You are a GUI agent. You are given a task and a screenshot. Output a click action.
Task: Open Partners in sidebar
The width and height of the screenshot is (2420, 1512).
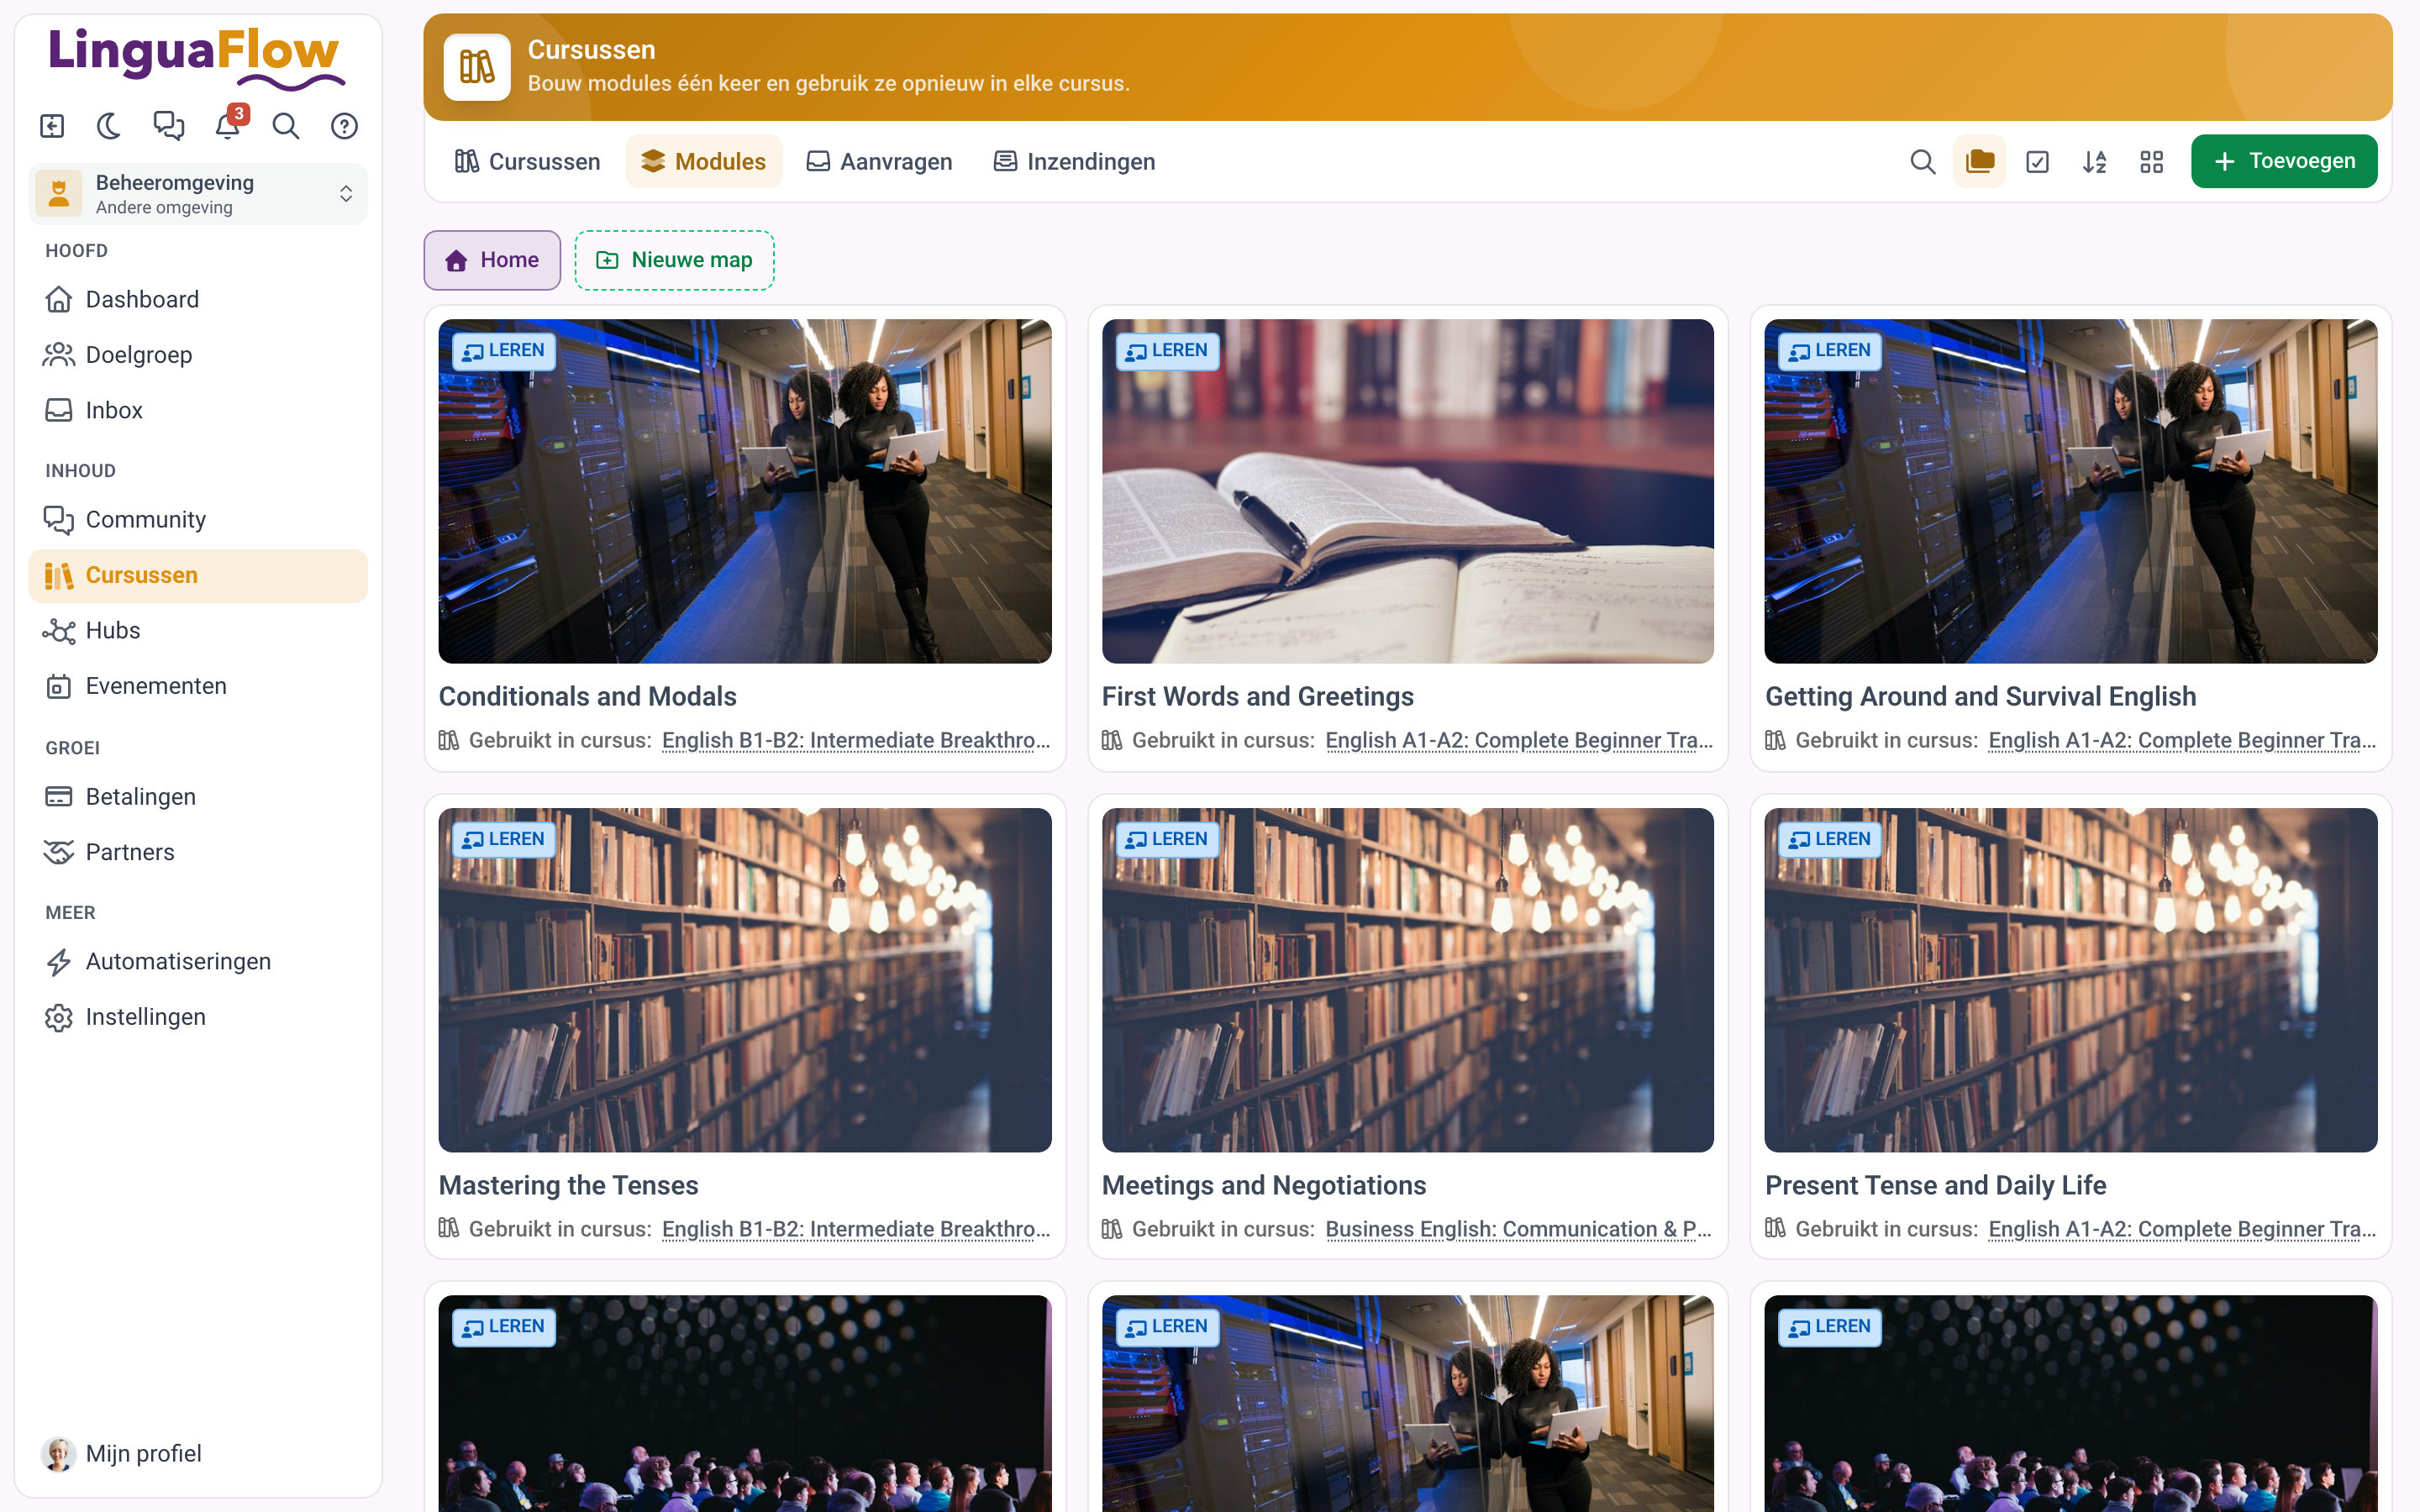(198, 852)
